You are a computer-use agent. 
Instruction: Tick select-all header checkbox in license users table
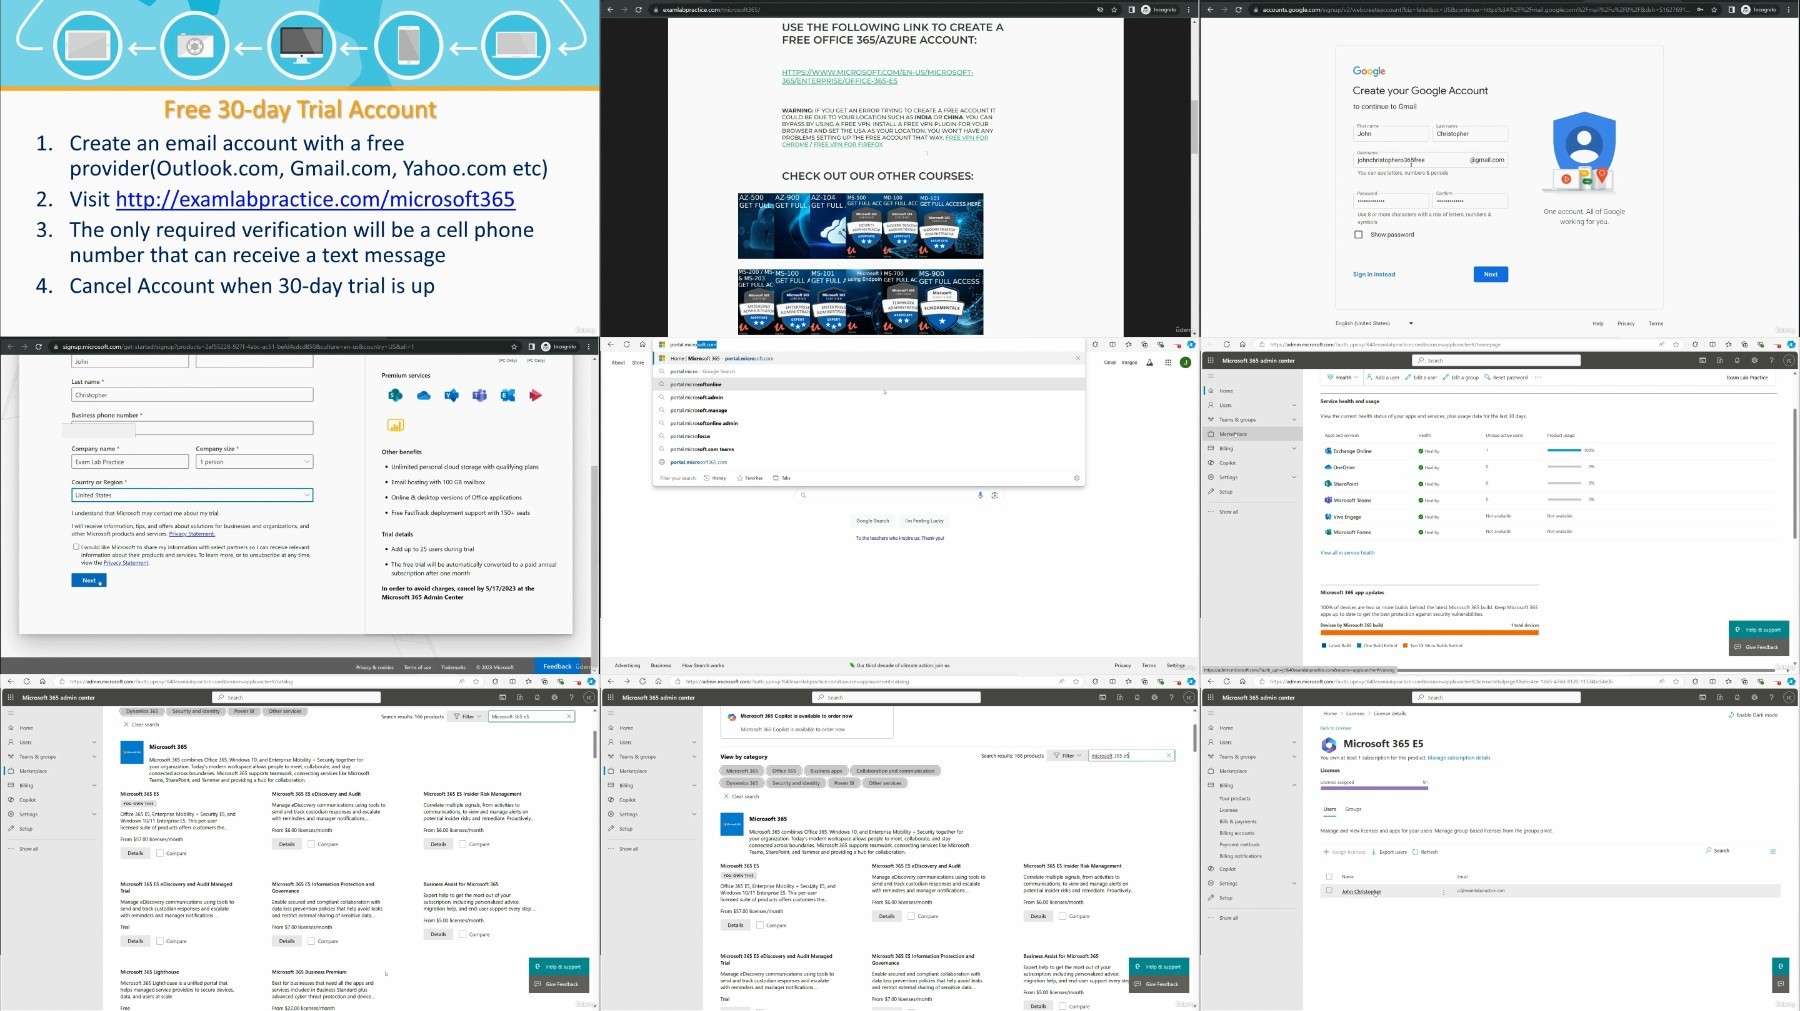click(1329, 876)
